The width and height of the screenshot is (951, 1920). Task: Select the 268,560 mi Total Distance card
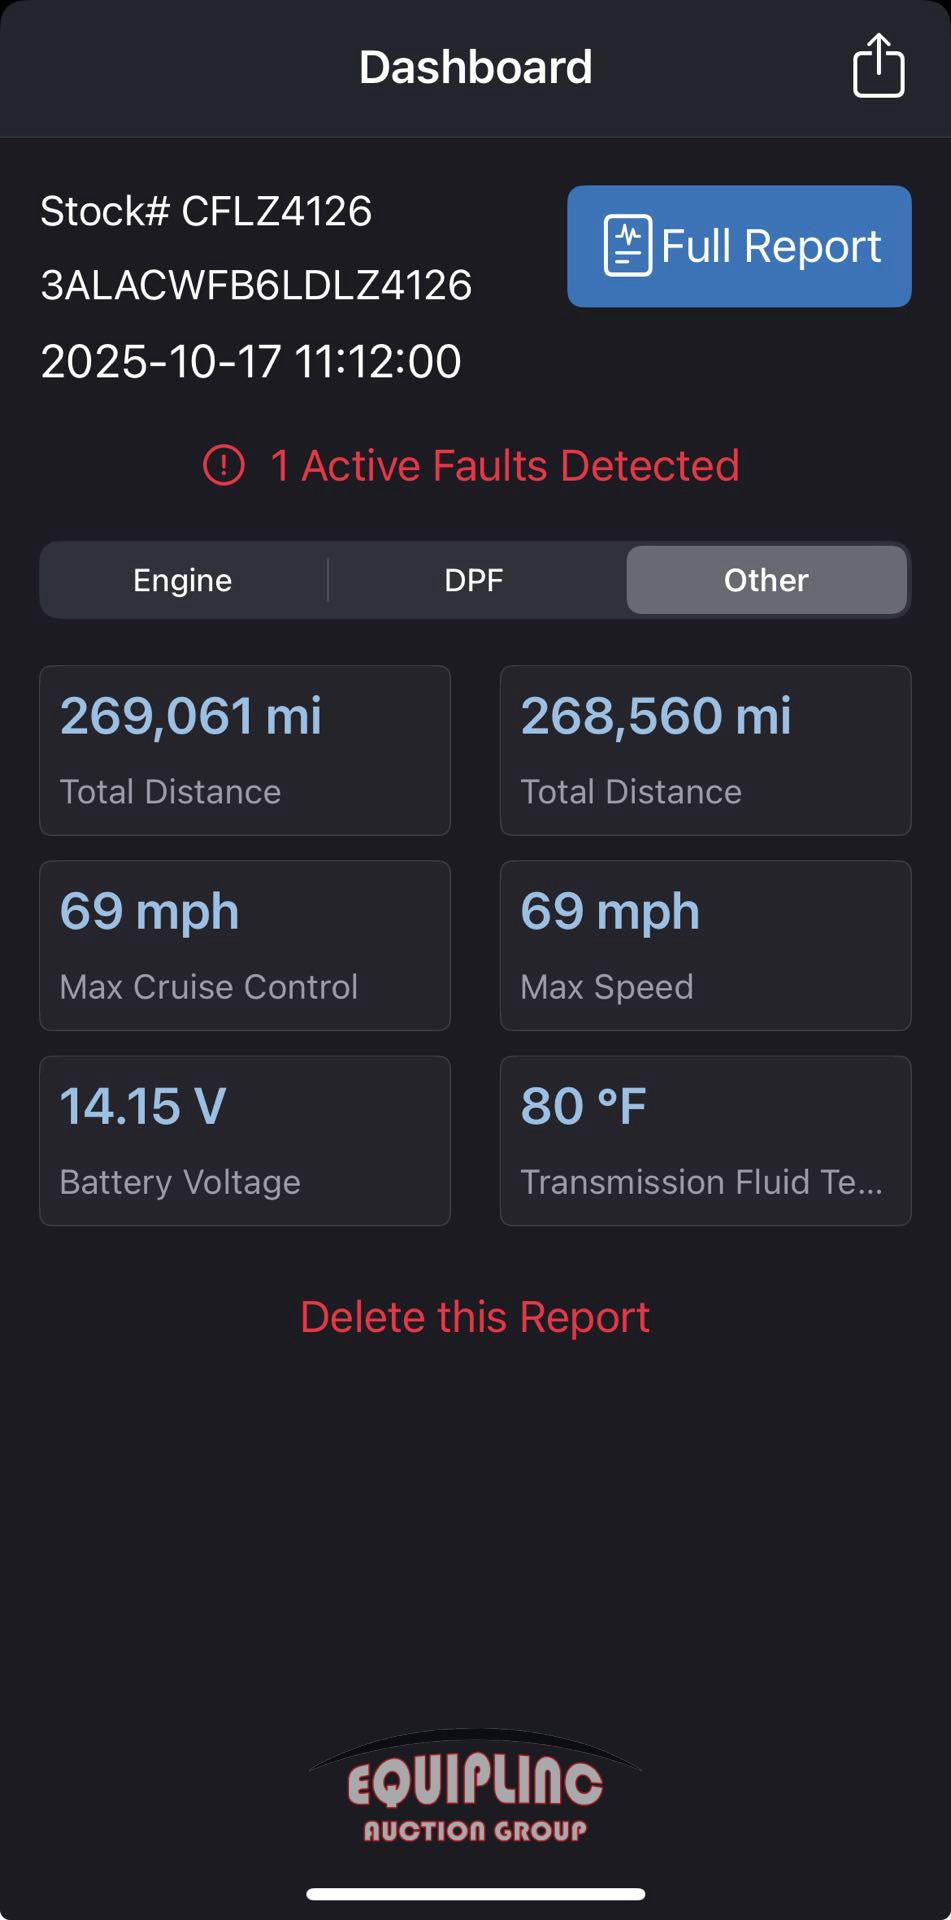705,750
